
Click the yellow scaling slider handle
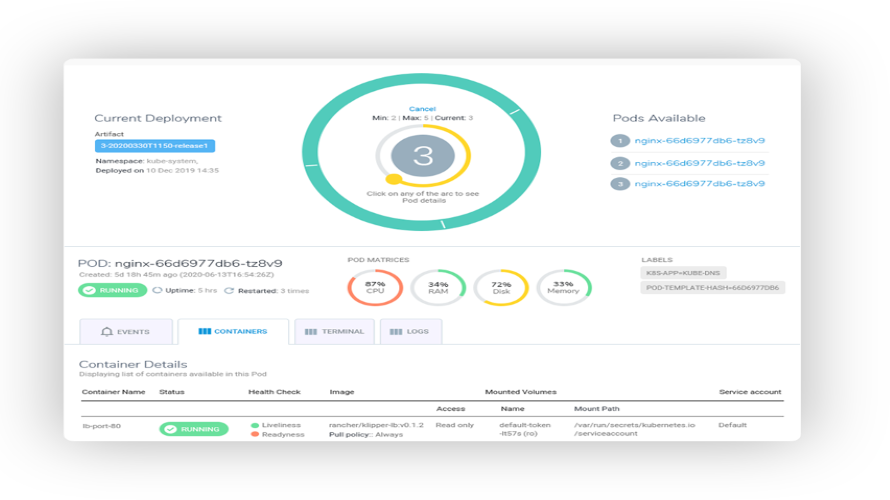click(393, 180)
